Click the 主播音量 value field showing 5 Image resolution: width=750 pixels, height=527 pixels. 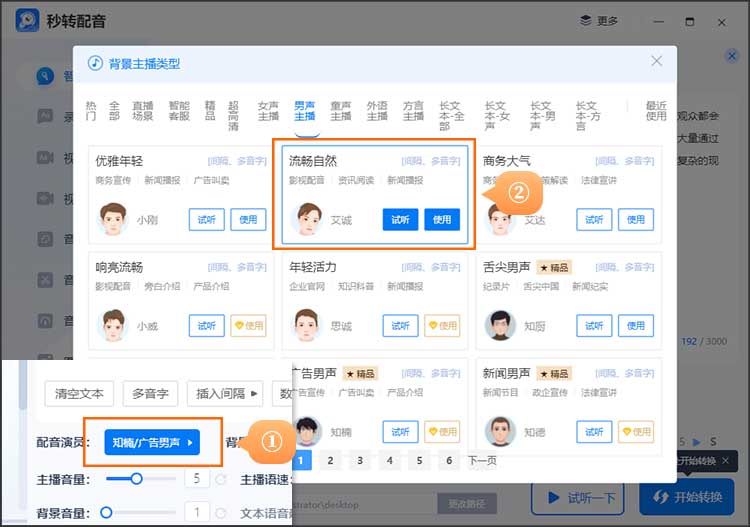tap(197, 479)
